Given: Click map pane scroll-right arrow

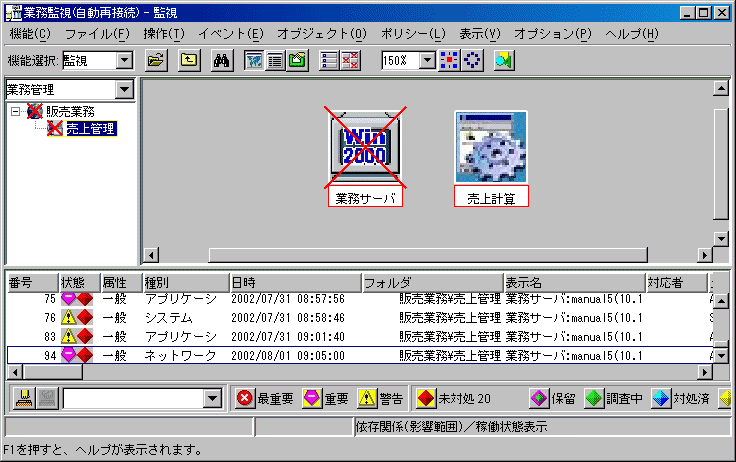Looking at the screenshot, I should pos(705,255).
